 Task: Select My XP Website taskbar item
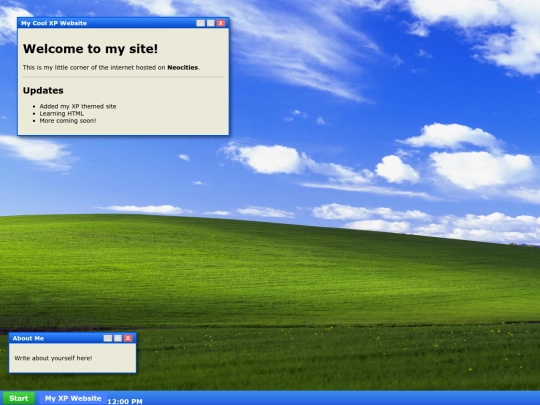[x=73, y=398]
